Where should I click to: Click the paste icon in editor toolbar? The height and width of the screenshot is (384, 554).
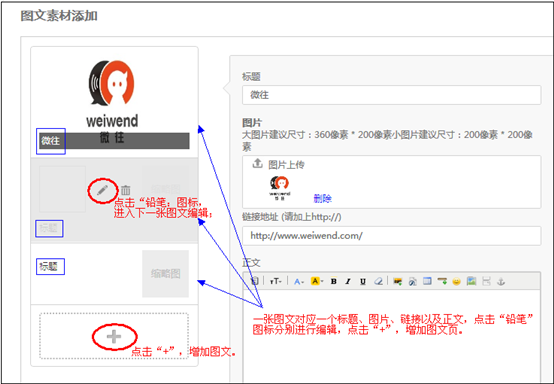[x=254, y=281]
